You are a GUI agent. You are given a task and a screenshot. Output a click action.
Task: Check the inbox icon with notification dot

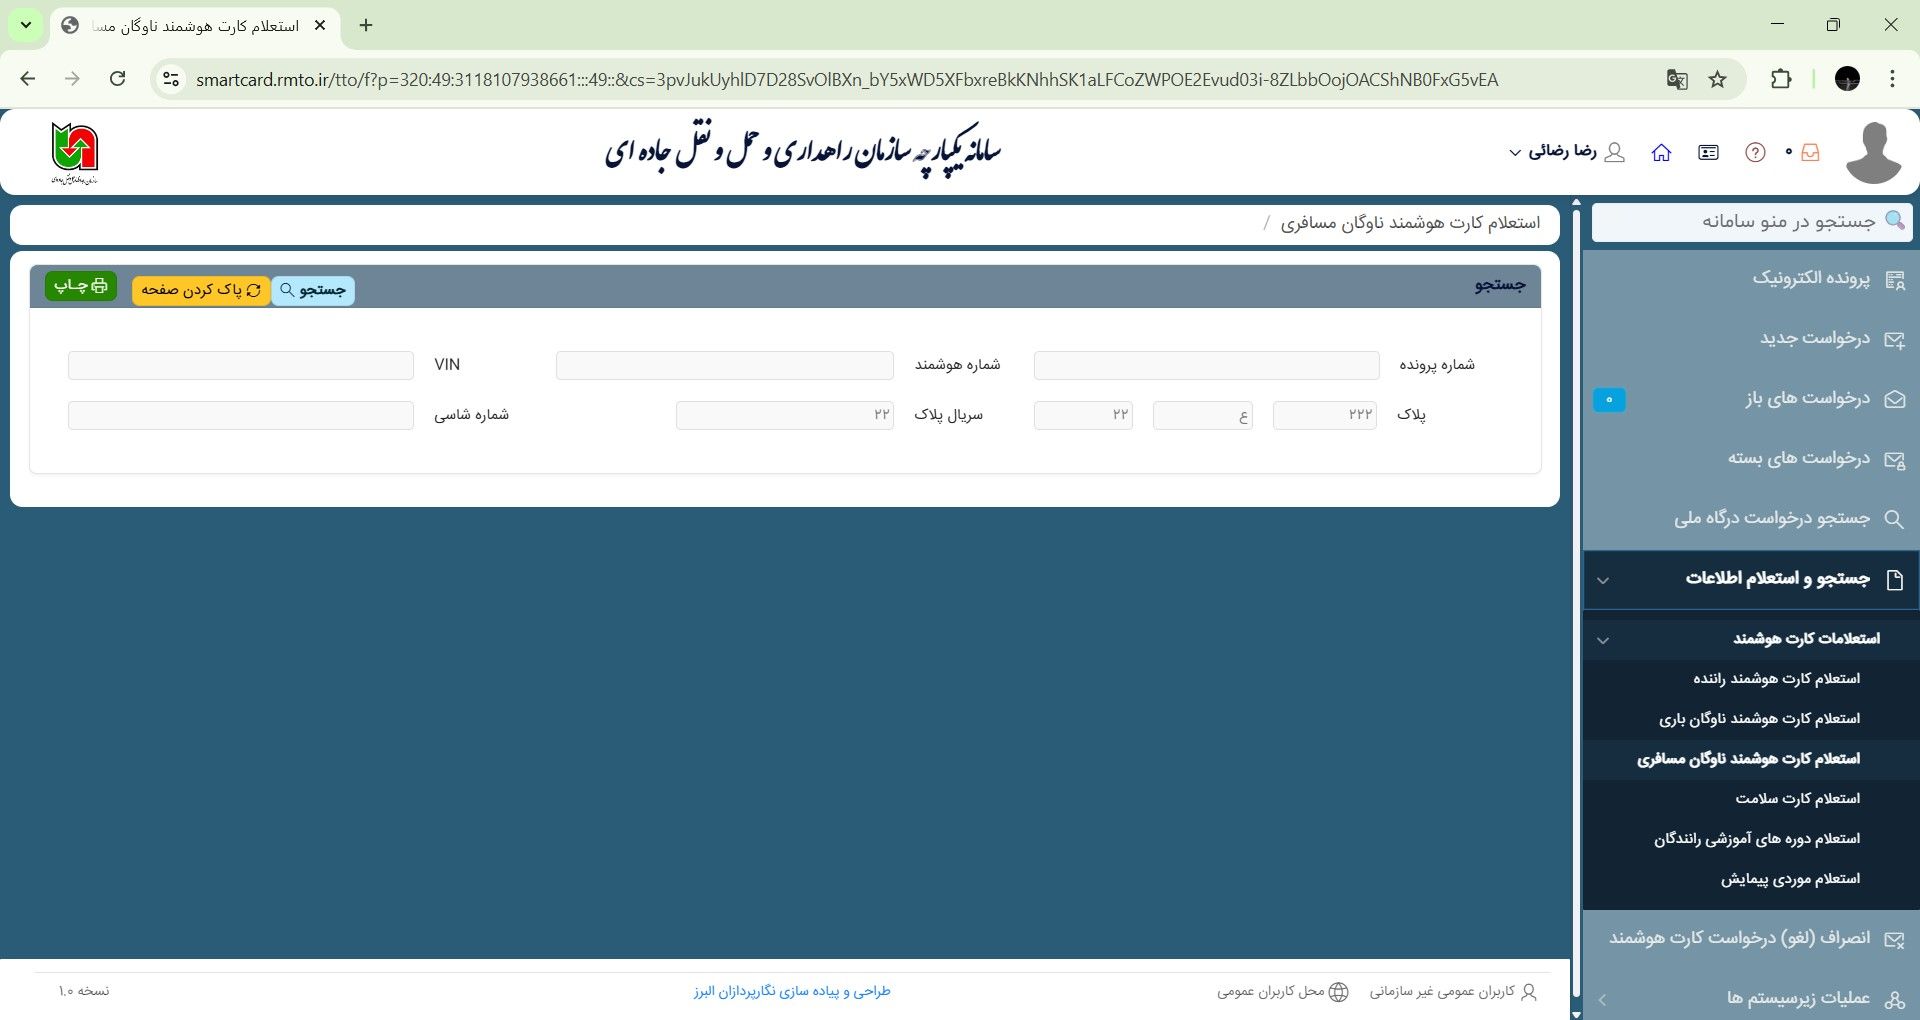click(x=1810, y=152)
